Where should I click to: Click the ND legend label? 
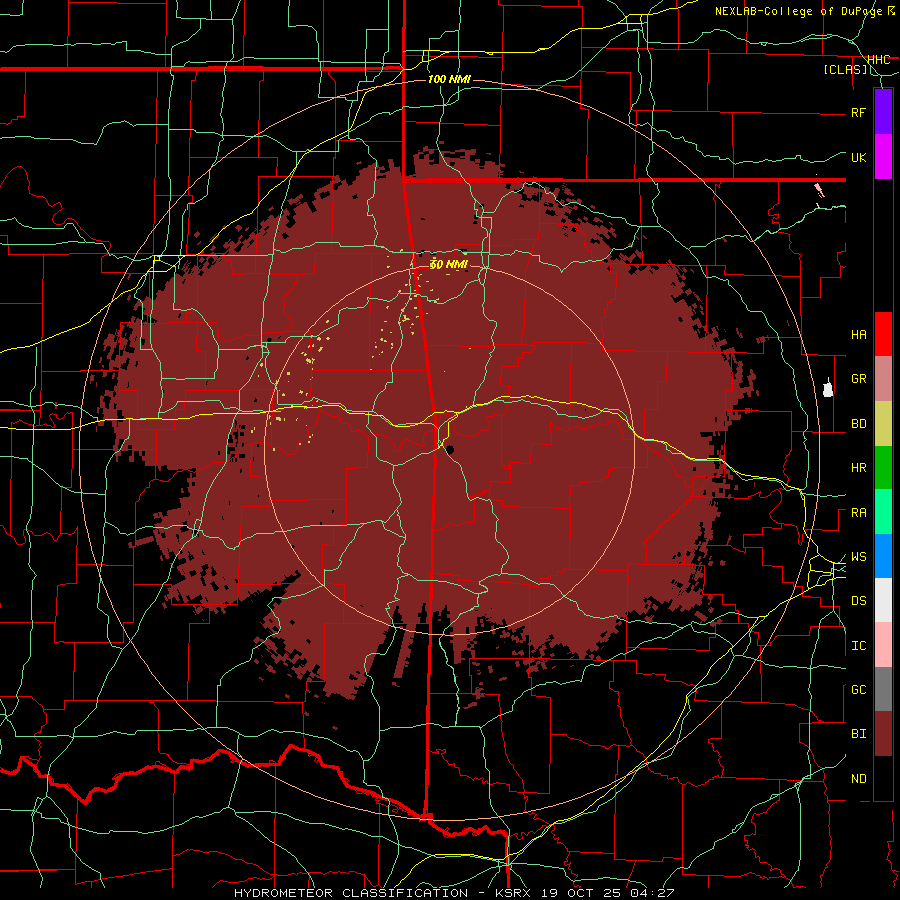point(858,779)
